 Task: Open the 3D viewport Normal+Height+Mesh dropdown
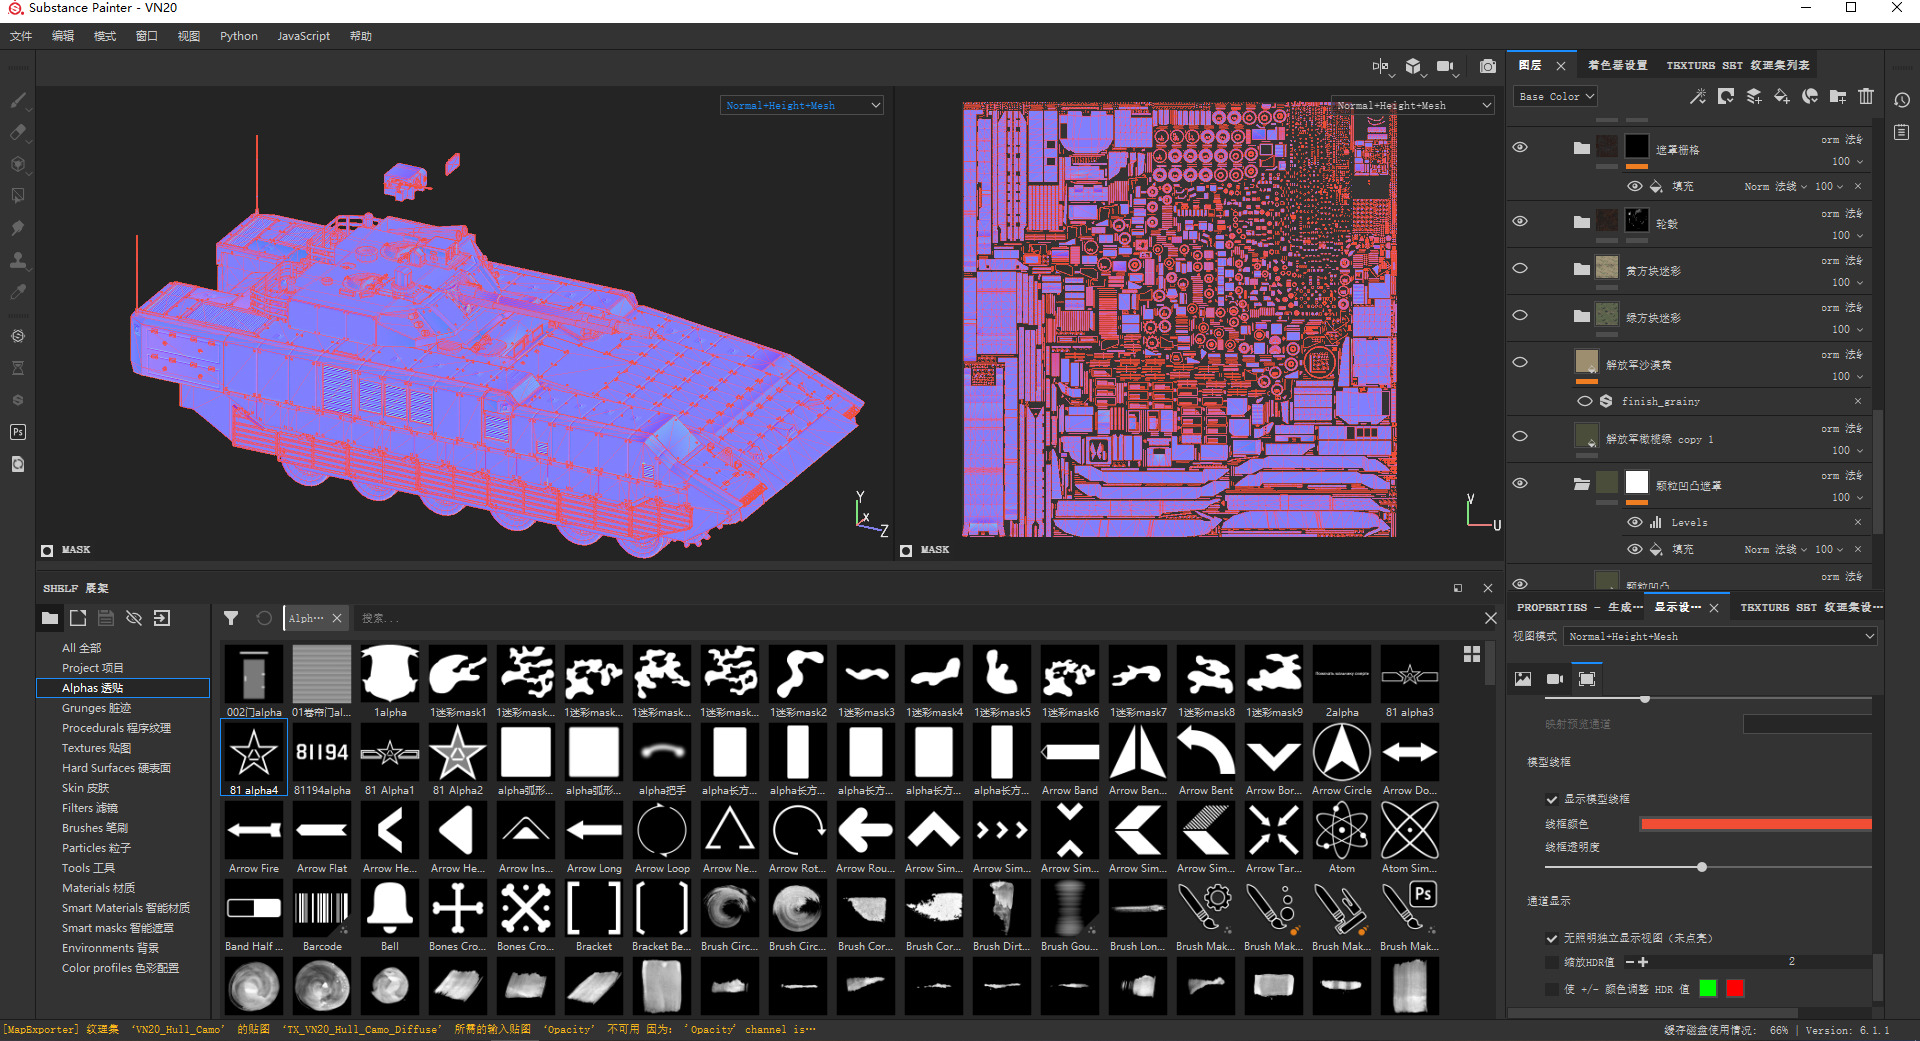(802, 105)
